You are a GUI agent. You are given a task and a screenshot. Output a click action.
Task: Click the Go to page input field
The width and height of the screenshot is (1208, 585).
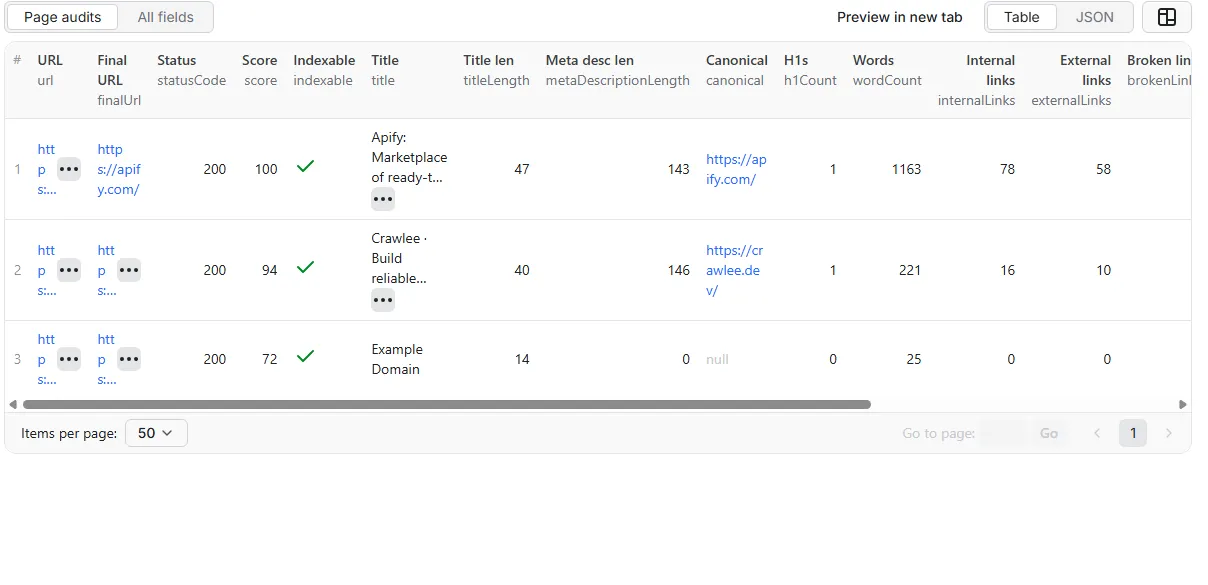(1003, 433)
